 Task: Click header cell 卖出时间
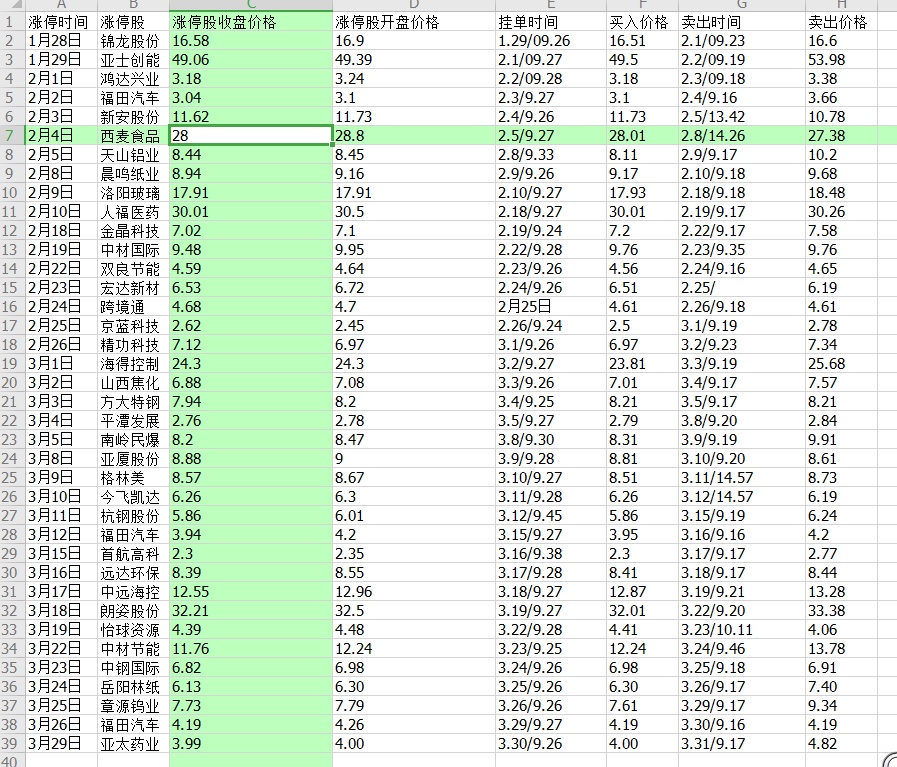pos(742,22)
